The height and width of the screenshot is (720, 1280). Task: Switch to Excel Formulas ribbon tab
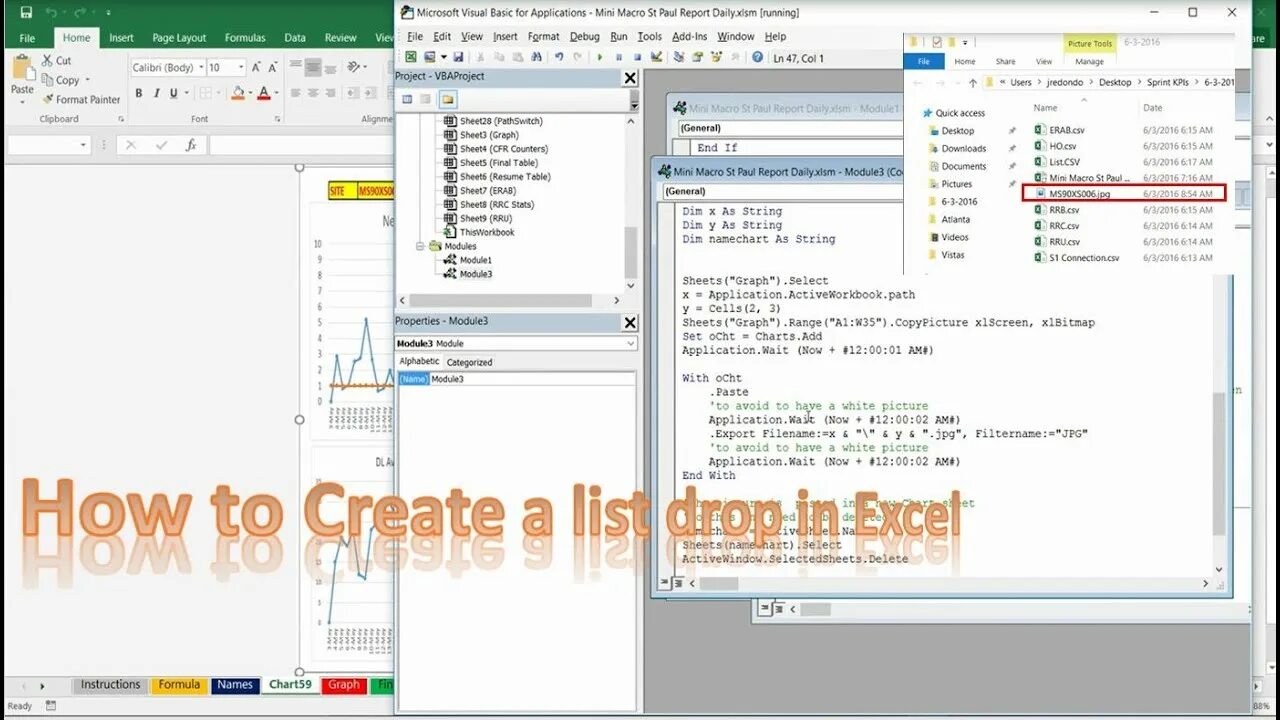pos(245,38)
